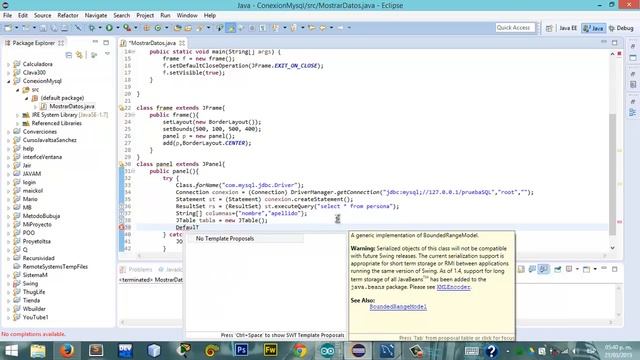Viewport: 640px width, 360px height.
Task: Toggle Mark Occurrences in toolbar
Action: click(x=231, y=28)
